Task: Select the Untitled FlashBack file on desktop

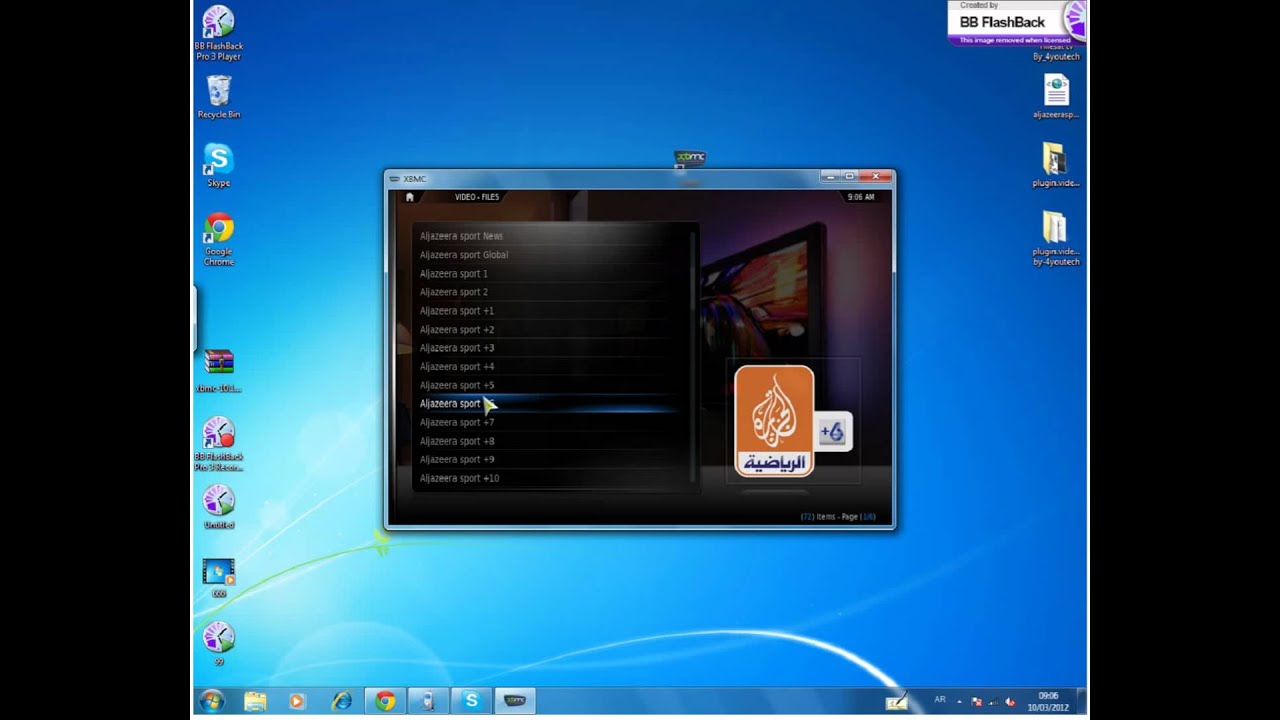Action: click(218, 507)
